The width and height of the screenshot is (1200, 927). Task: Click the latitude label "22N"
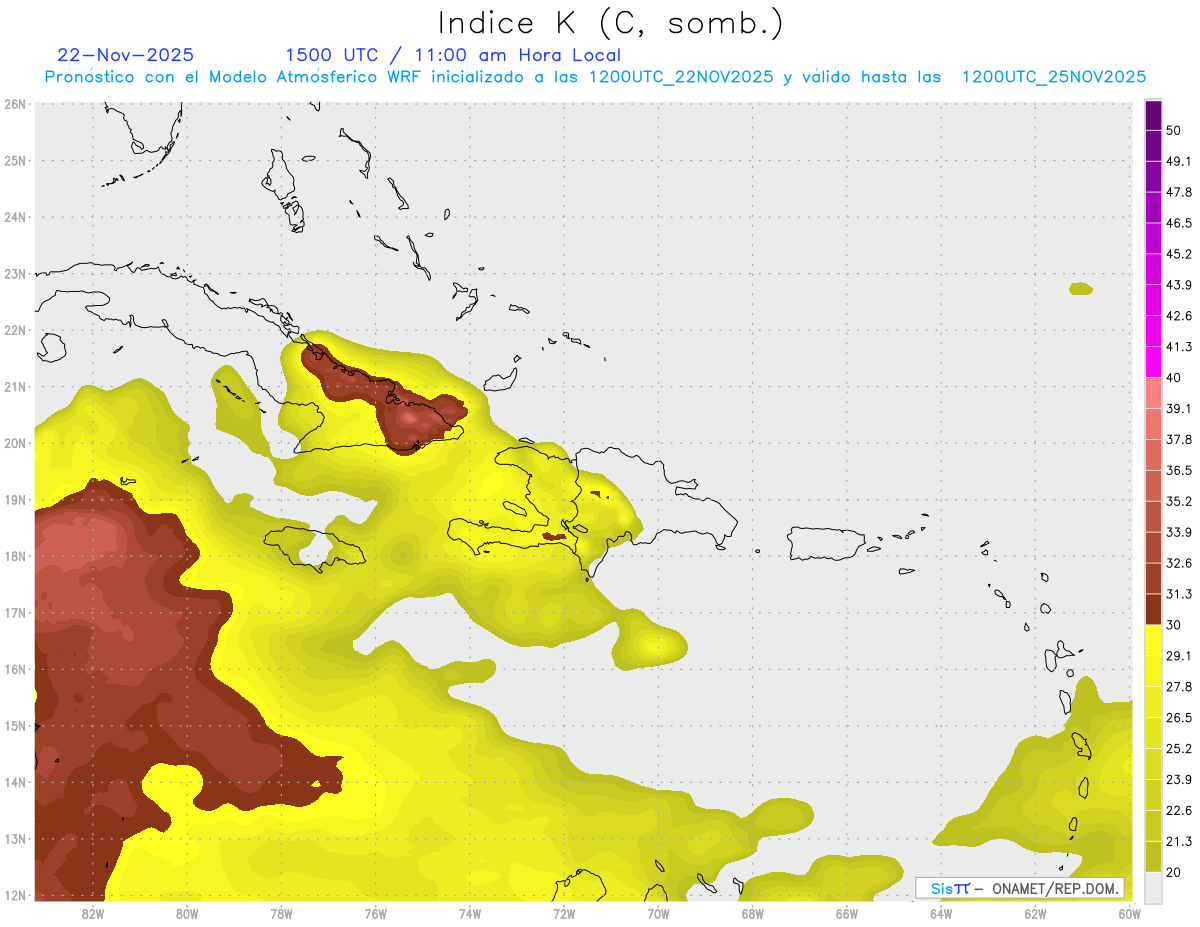point(15,330)
